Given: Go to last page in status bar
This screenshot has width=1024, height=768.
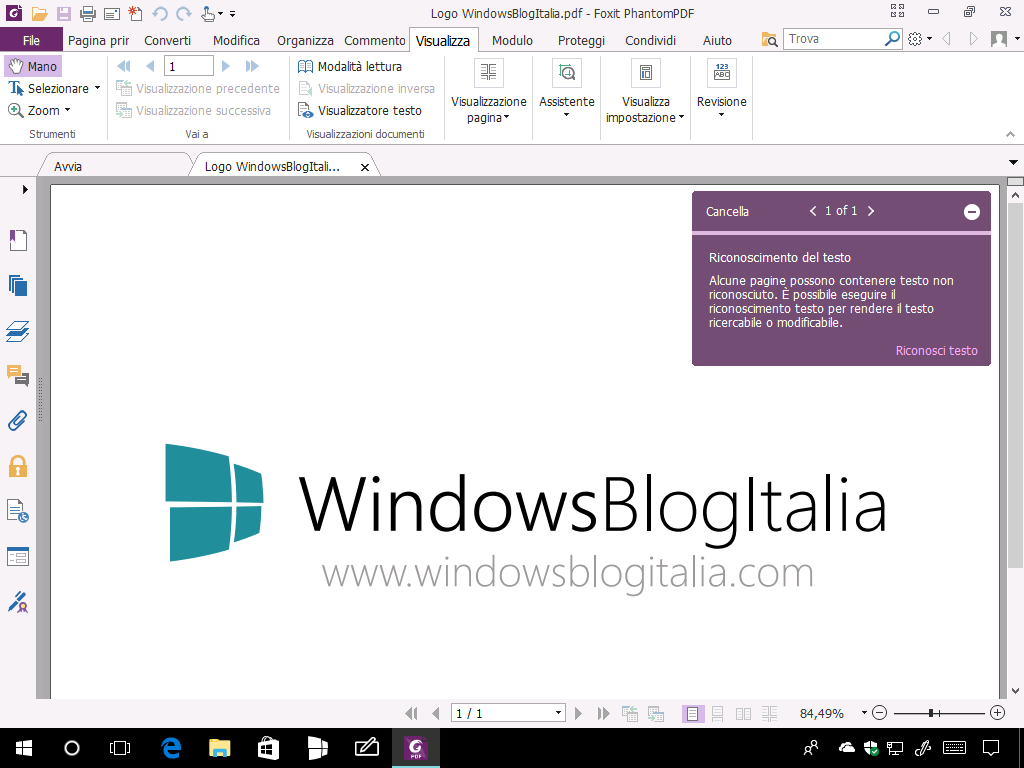Looking at the screenshot, I should pos(603,713).
